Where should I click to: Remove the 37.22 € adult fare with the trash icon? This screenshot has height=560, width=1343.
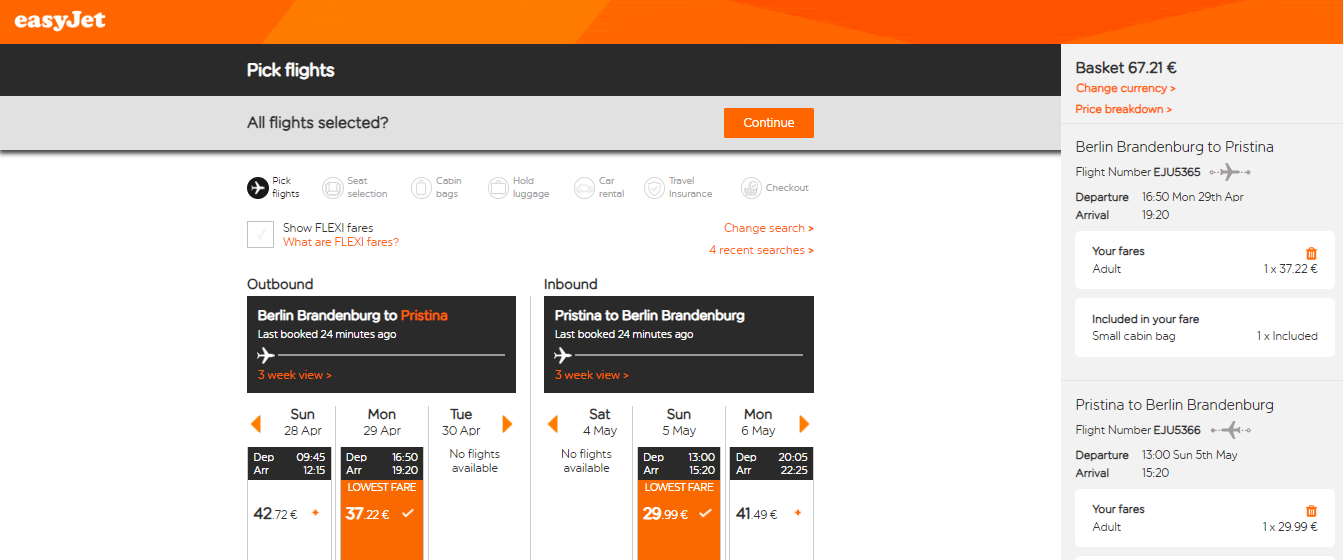click(x=1311, y=254)
